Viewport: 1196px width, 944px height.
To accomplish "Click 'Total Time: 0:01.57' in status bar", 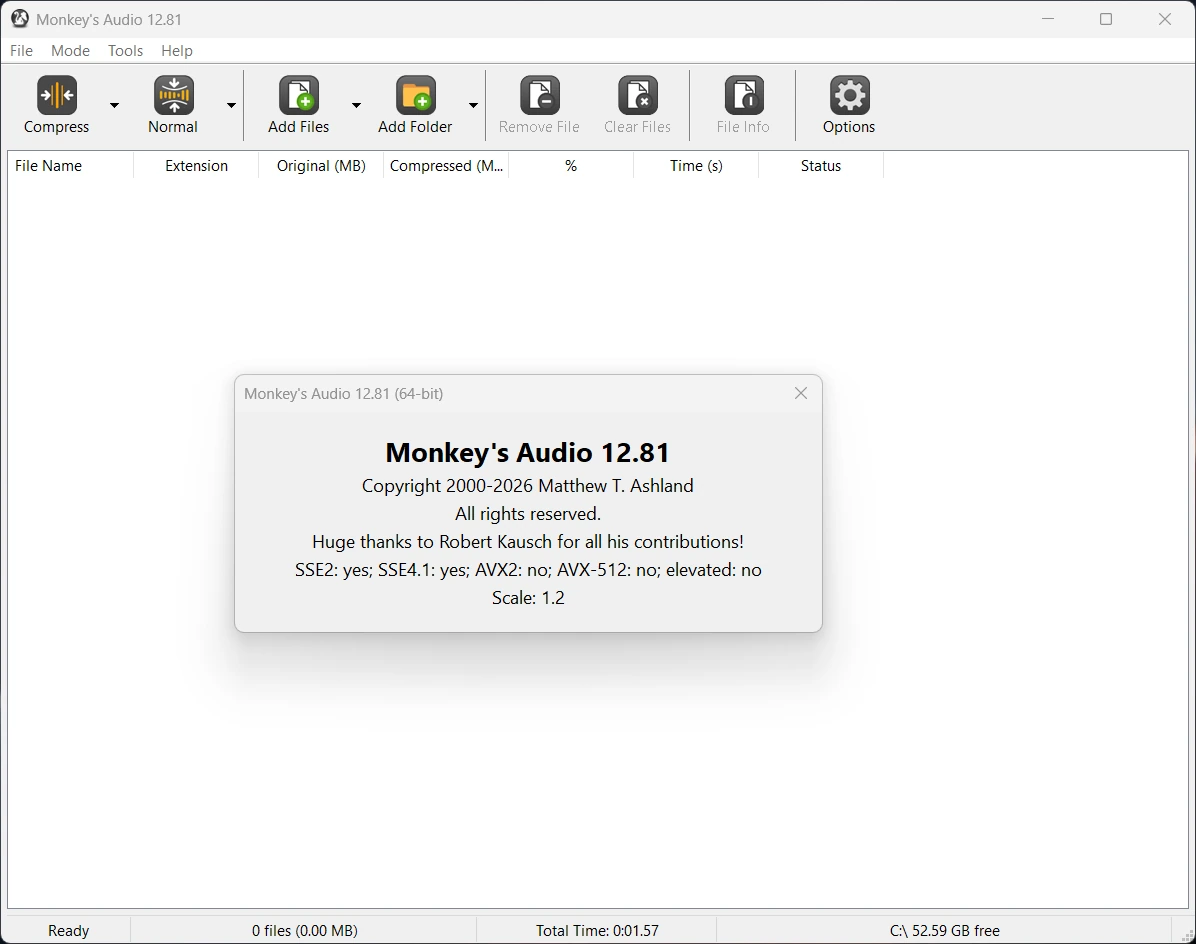I will (x=597, y=930).
